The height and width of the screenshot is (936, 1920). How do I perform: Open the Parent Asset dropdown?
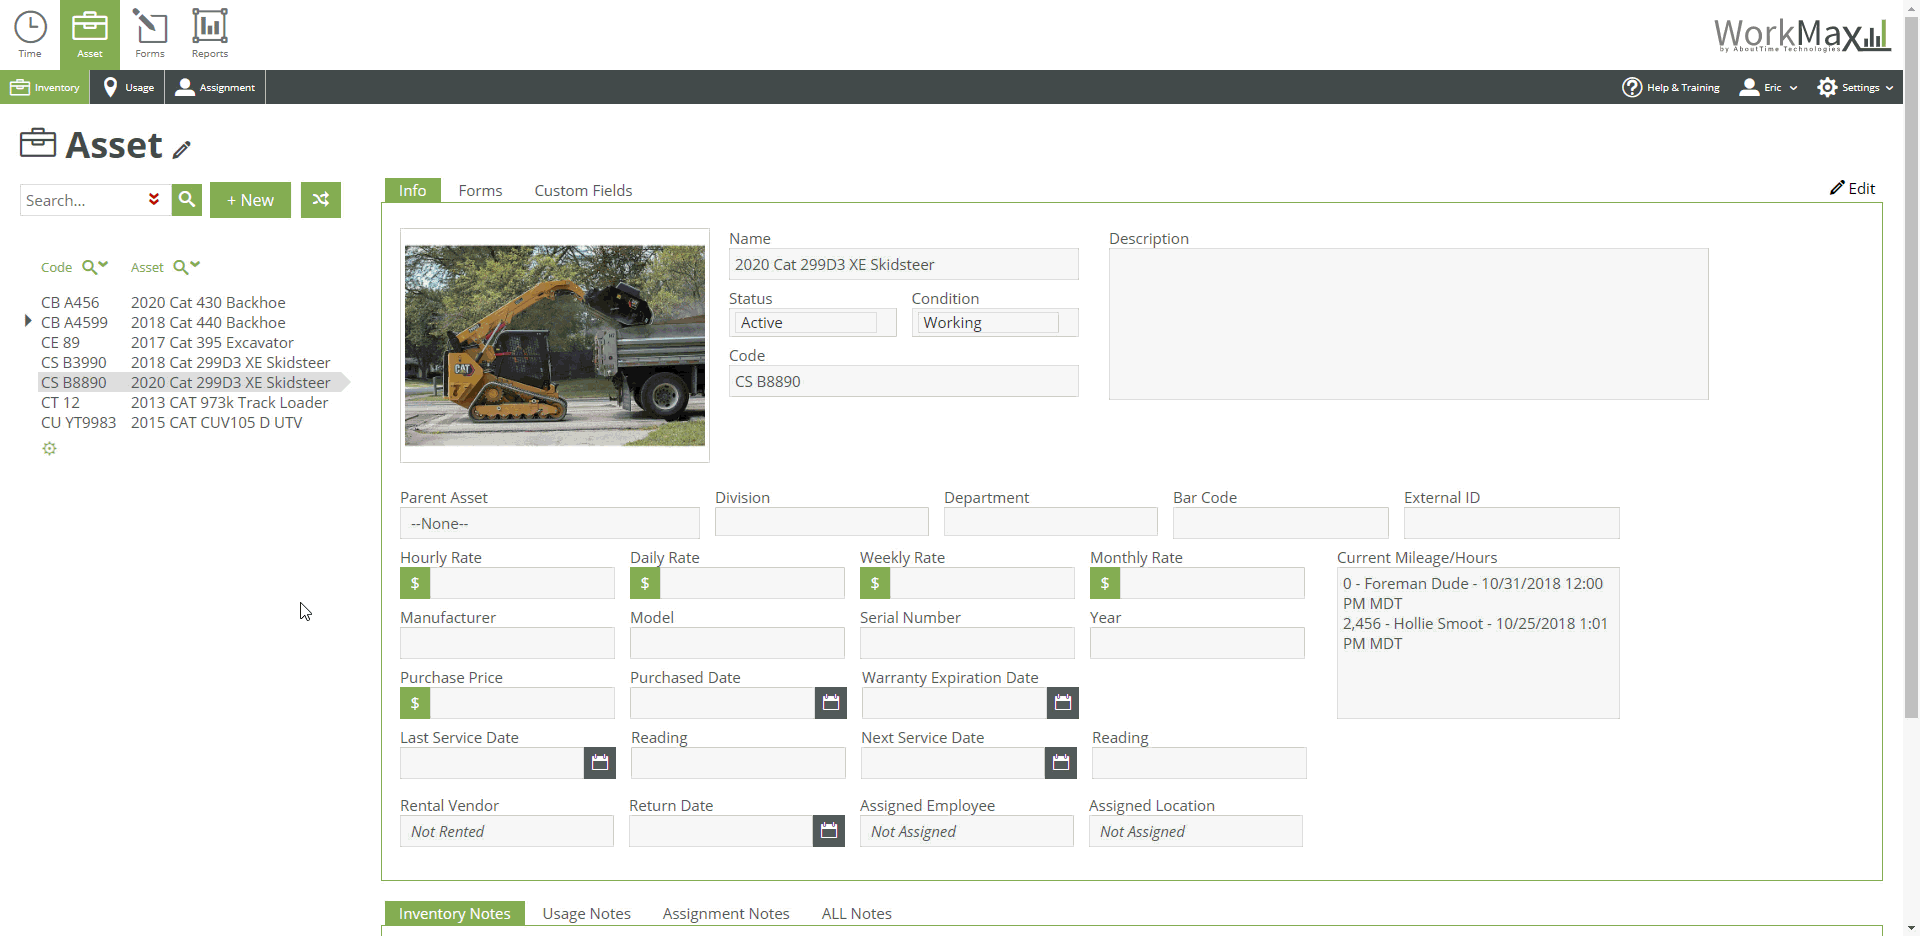549,523
